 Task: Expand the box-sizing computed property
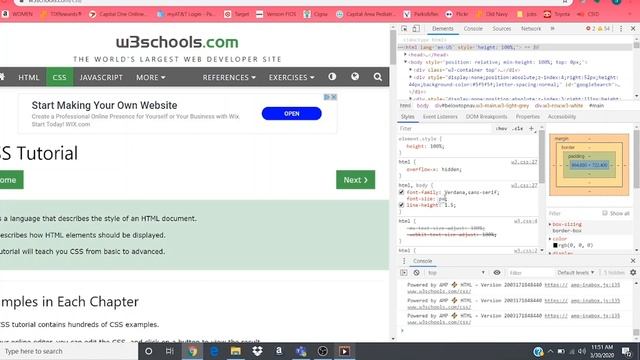click(x=550, y=224)
